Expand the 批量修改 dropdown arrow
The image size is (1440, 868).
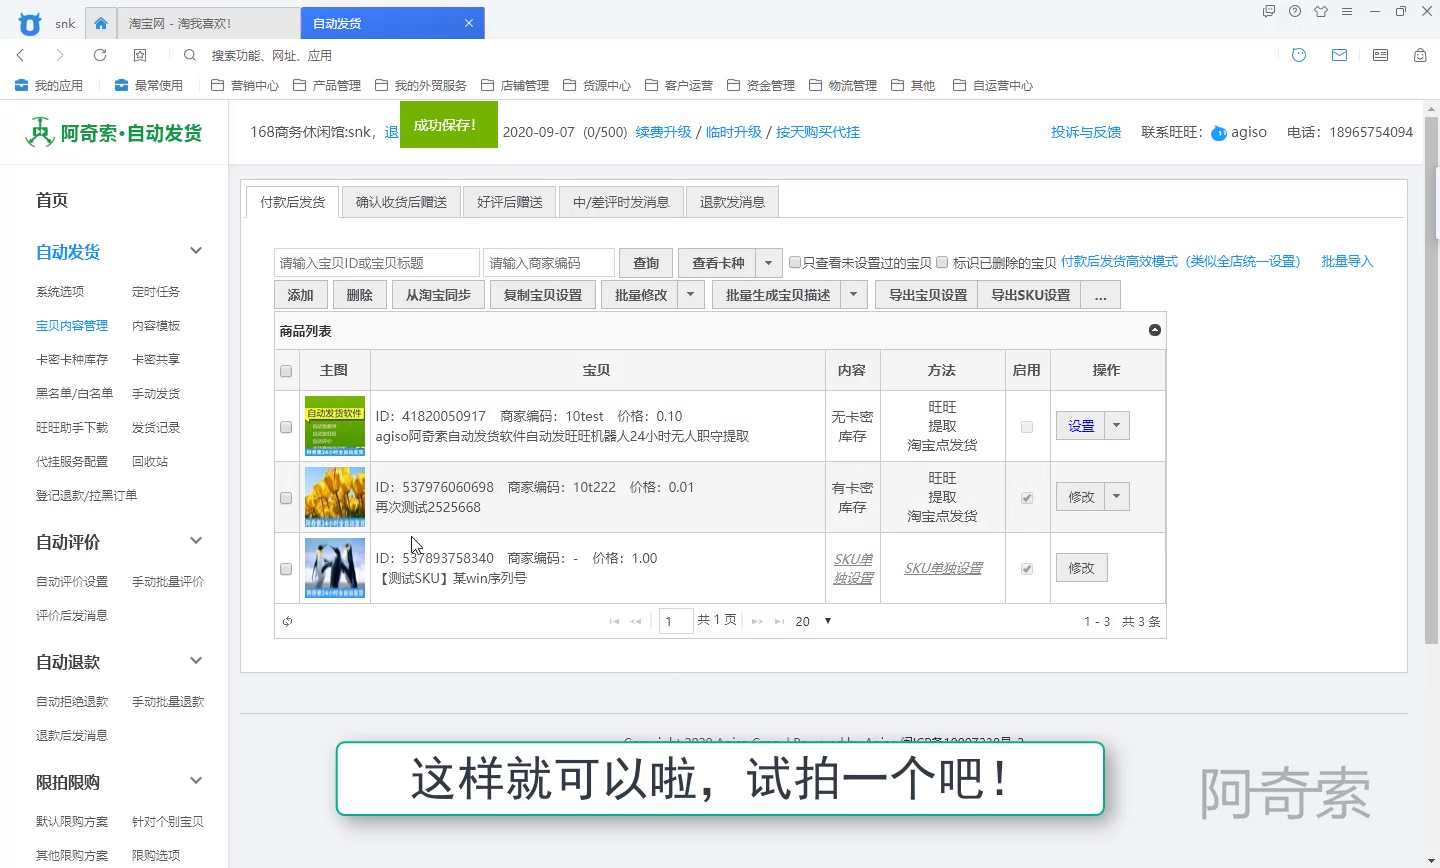coord(690,295)
